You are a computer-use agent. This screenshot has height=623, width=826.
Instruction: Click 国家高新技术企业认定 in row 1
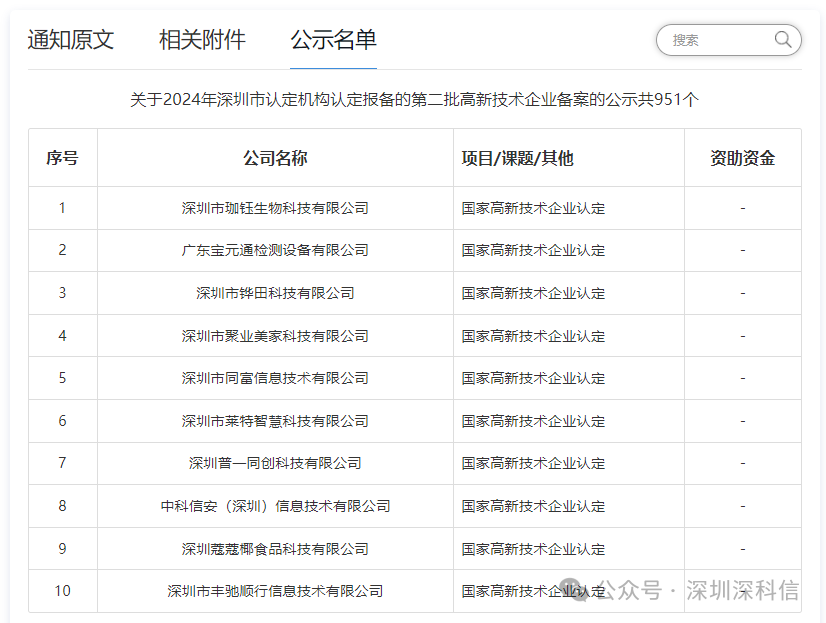533,208
